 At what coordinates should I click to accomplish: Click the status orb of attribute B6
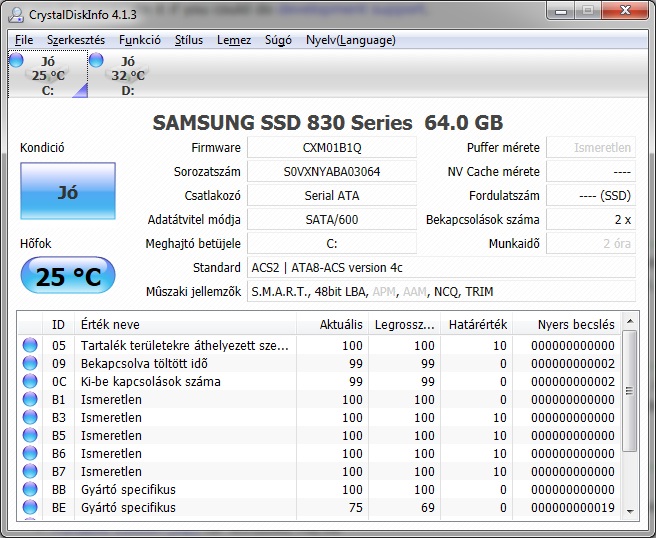pos(30,453)
